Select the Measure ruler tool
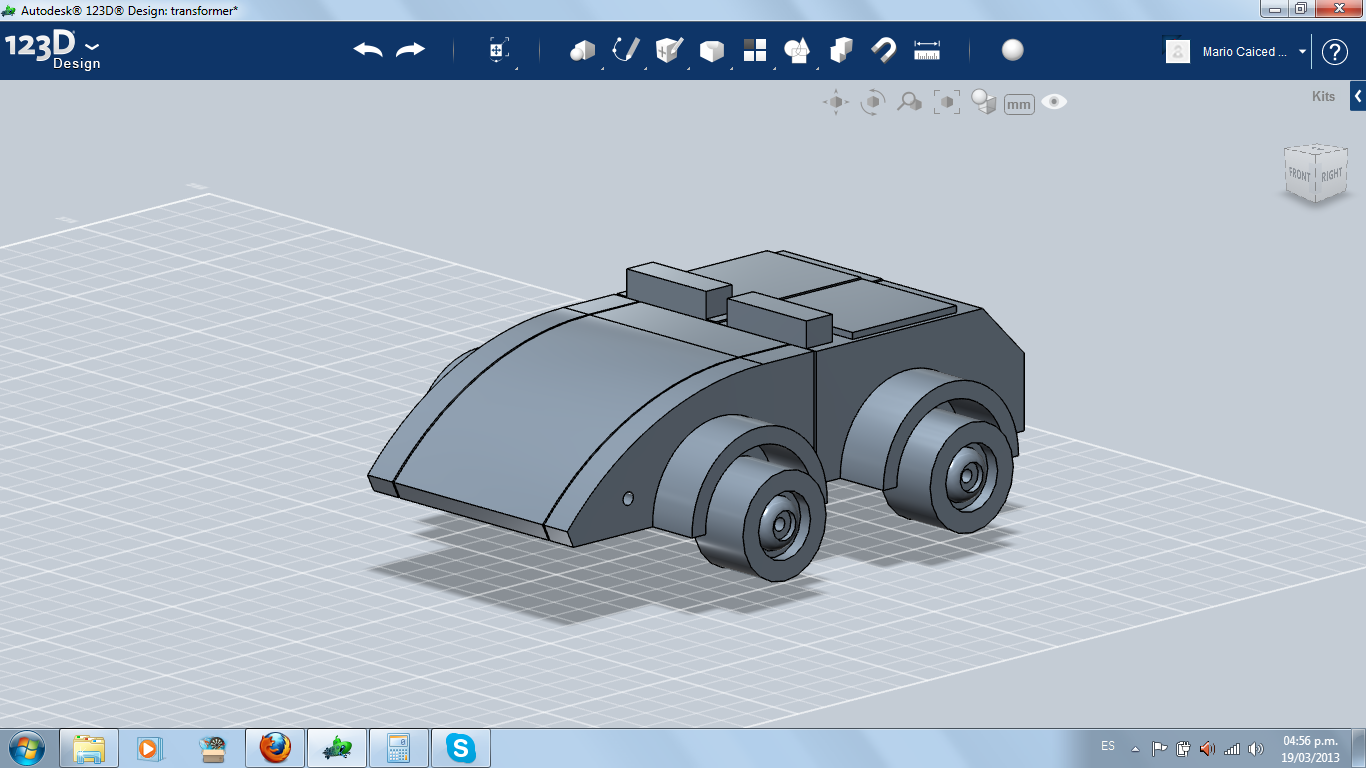The width and height of the screenshot is (1366, 768). click(x=927, y=51)
